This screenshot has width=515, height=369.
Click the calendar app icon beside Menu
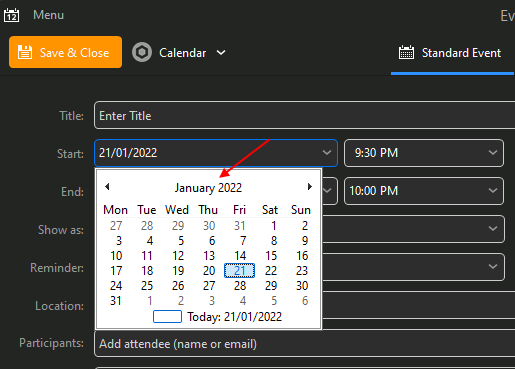click(x=11, y=15)
